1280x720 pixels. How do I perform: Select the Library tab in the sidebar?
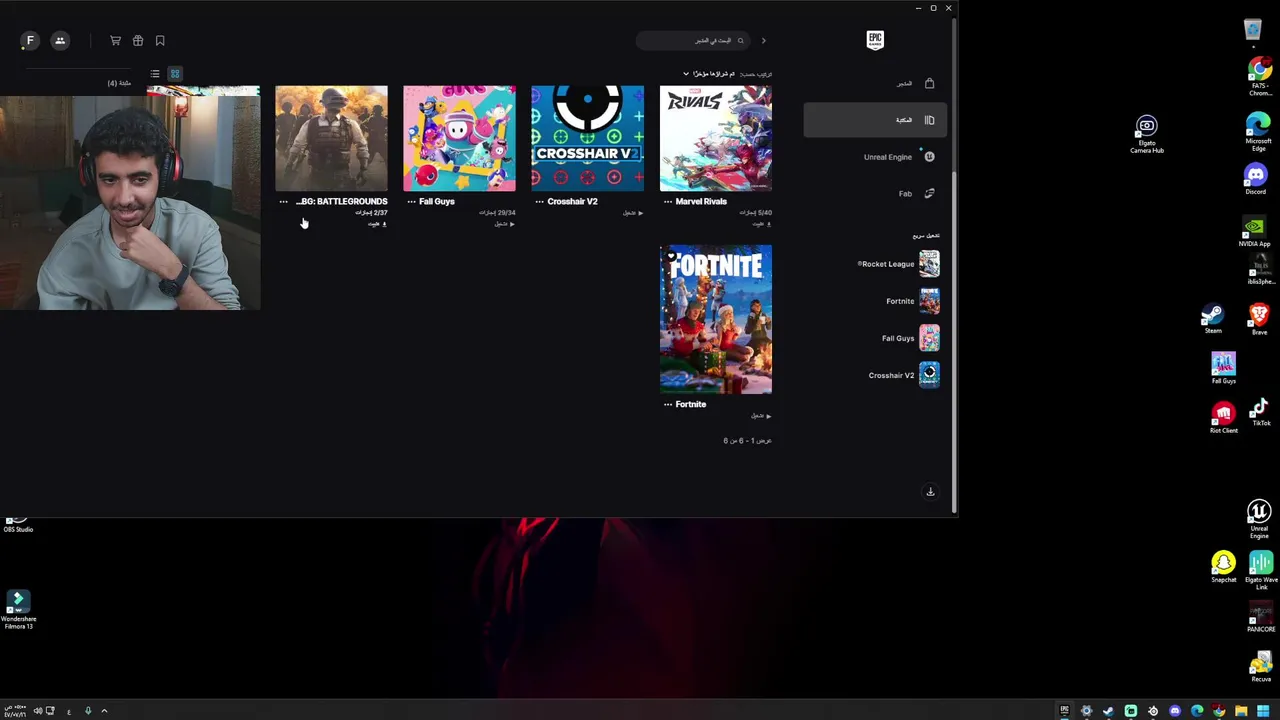pos(875,120)
